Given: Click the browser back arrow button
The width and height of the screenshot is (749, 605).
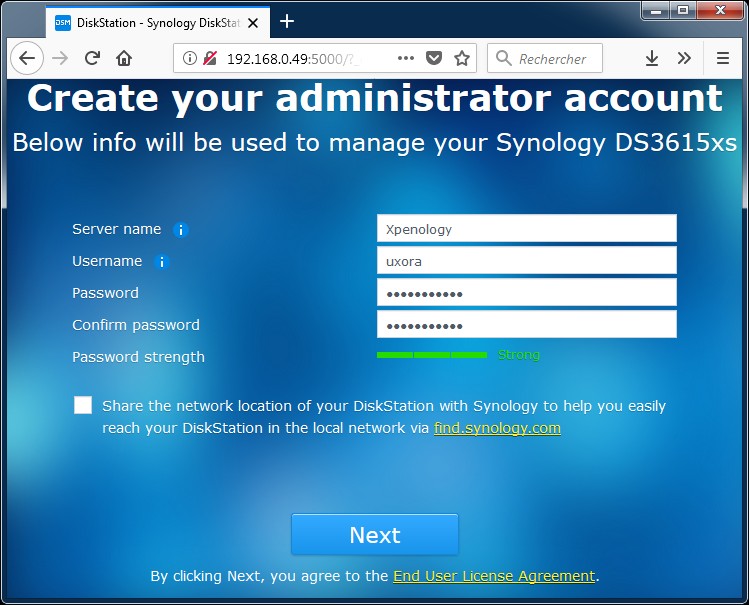Looking at the screenshot, I should tap(27, 58).
